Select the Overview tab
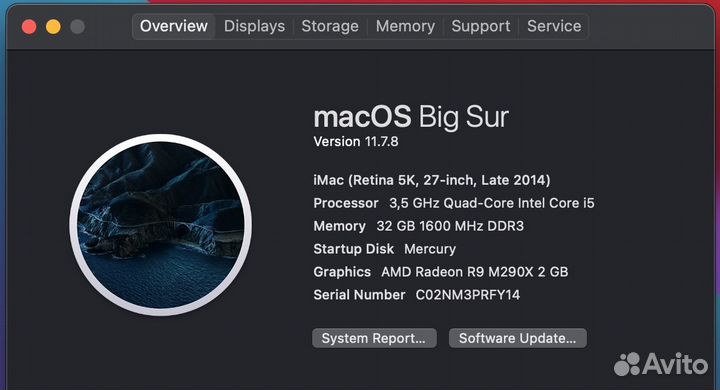 click(x=174, y=26)
